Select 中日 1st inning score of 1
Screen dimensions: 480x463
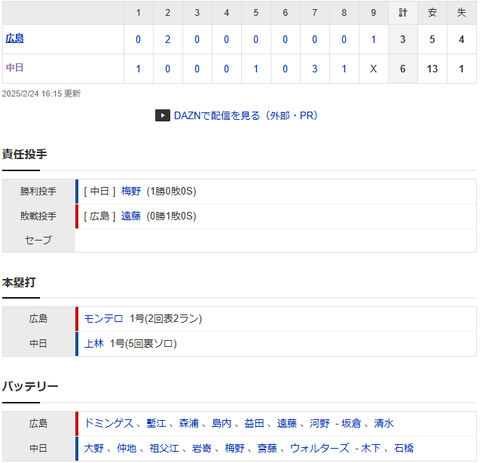click(138, 69)
